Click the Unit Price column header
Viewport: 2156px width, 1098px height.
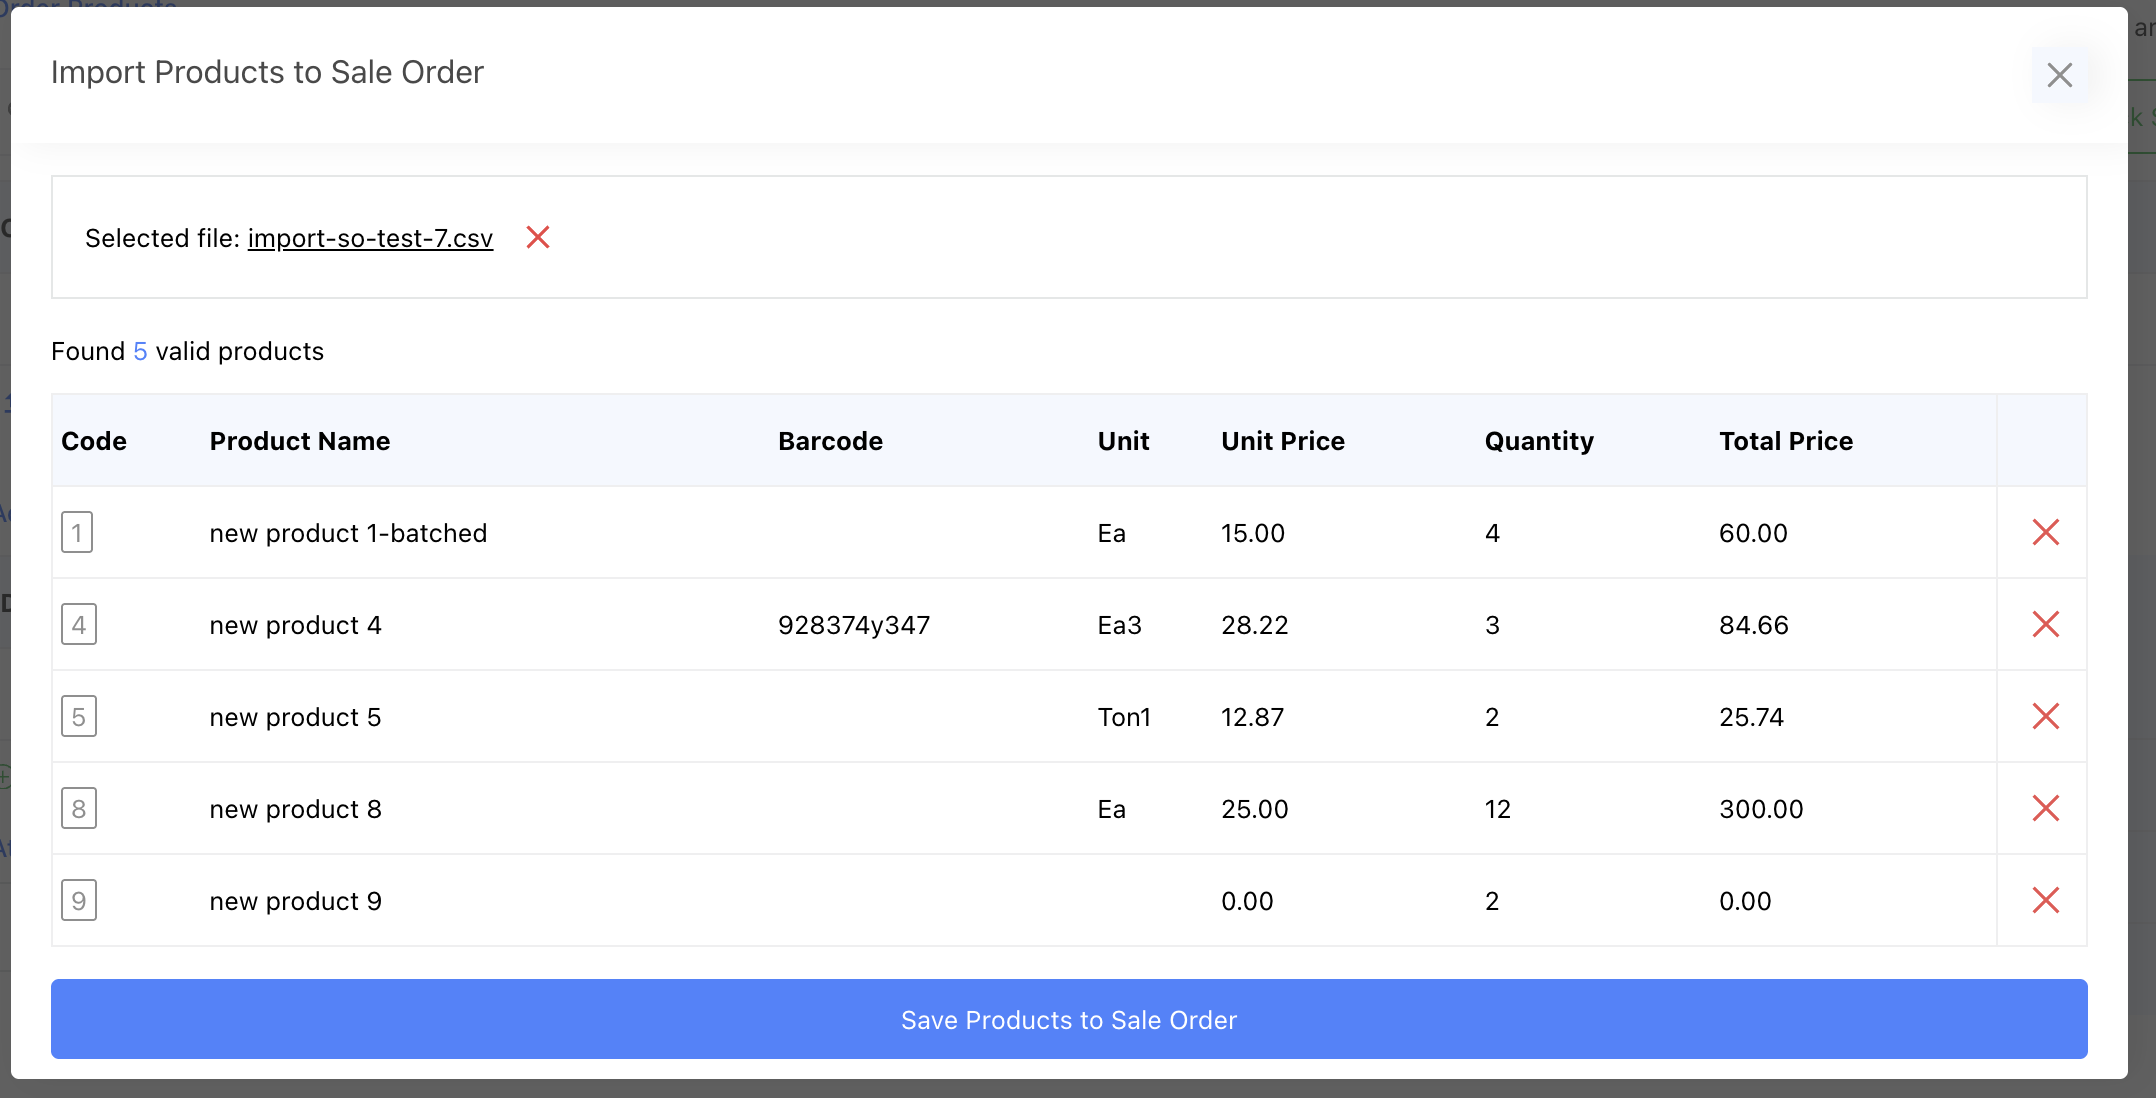1282,441
